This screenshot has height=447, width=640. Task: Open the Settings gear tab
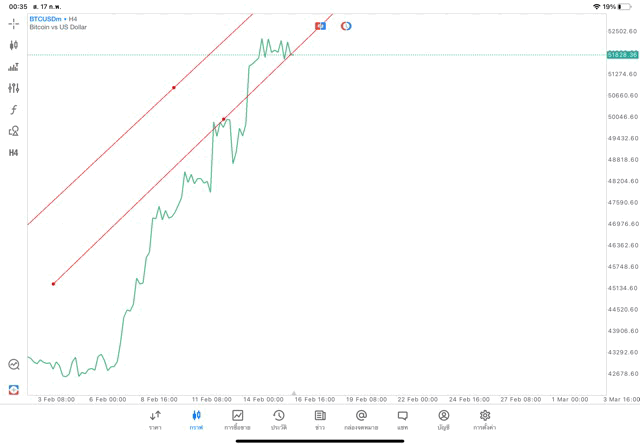[x=485, y=419]
